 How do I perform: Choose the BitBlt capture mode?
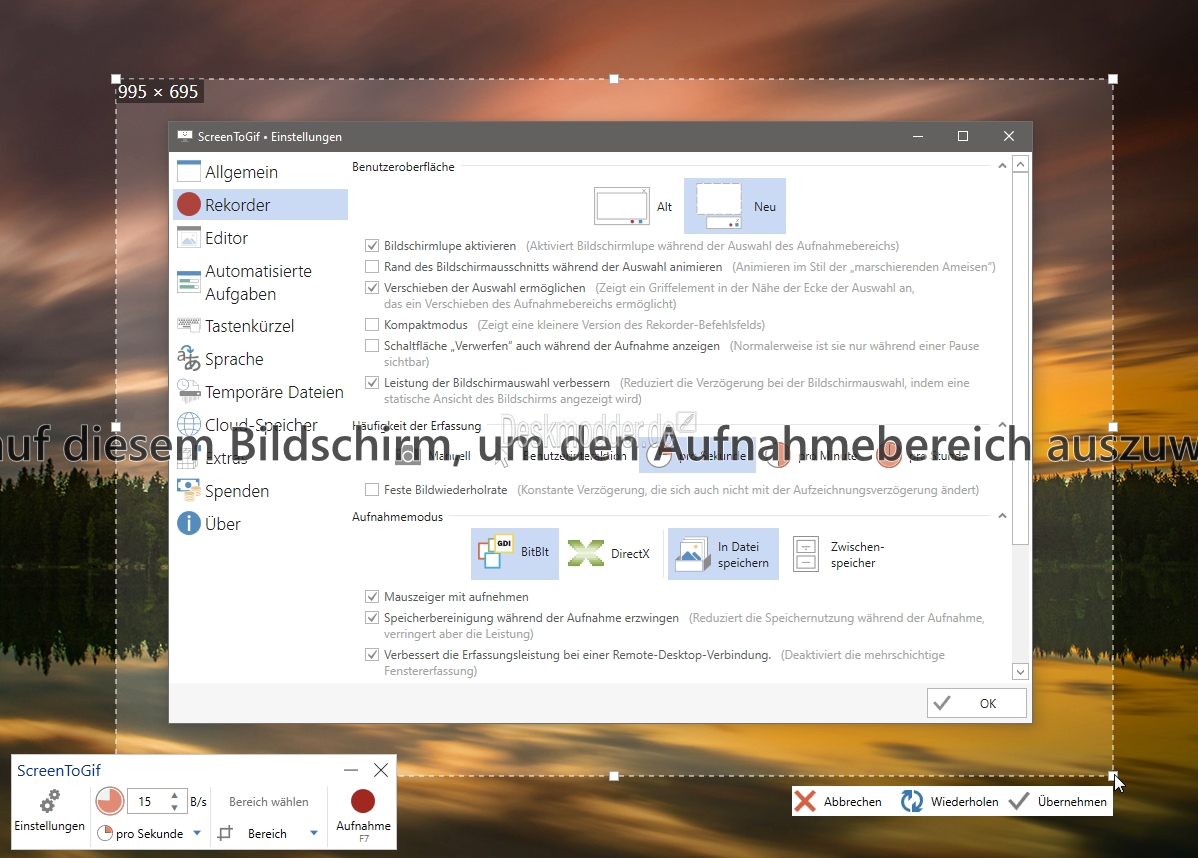click(515, 553)
